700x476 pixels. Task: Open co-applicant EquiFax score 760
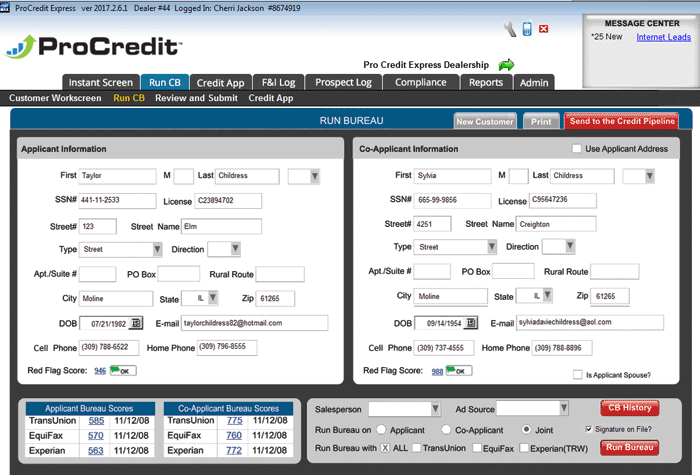(x=234, y=435)
